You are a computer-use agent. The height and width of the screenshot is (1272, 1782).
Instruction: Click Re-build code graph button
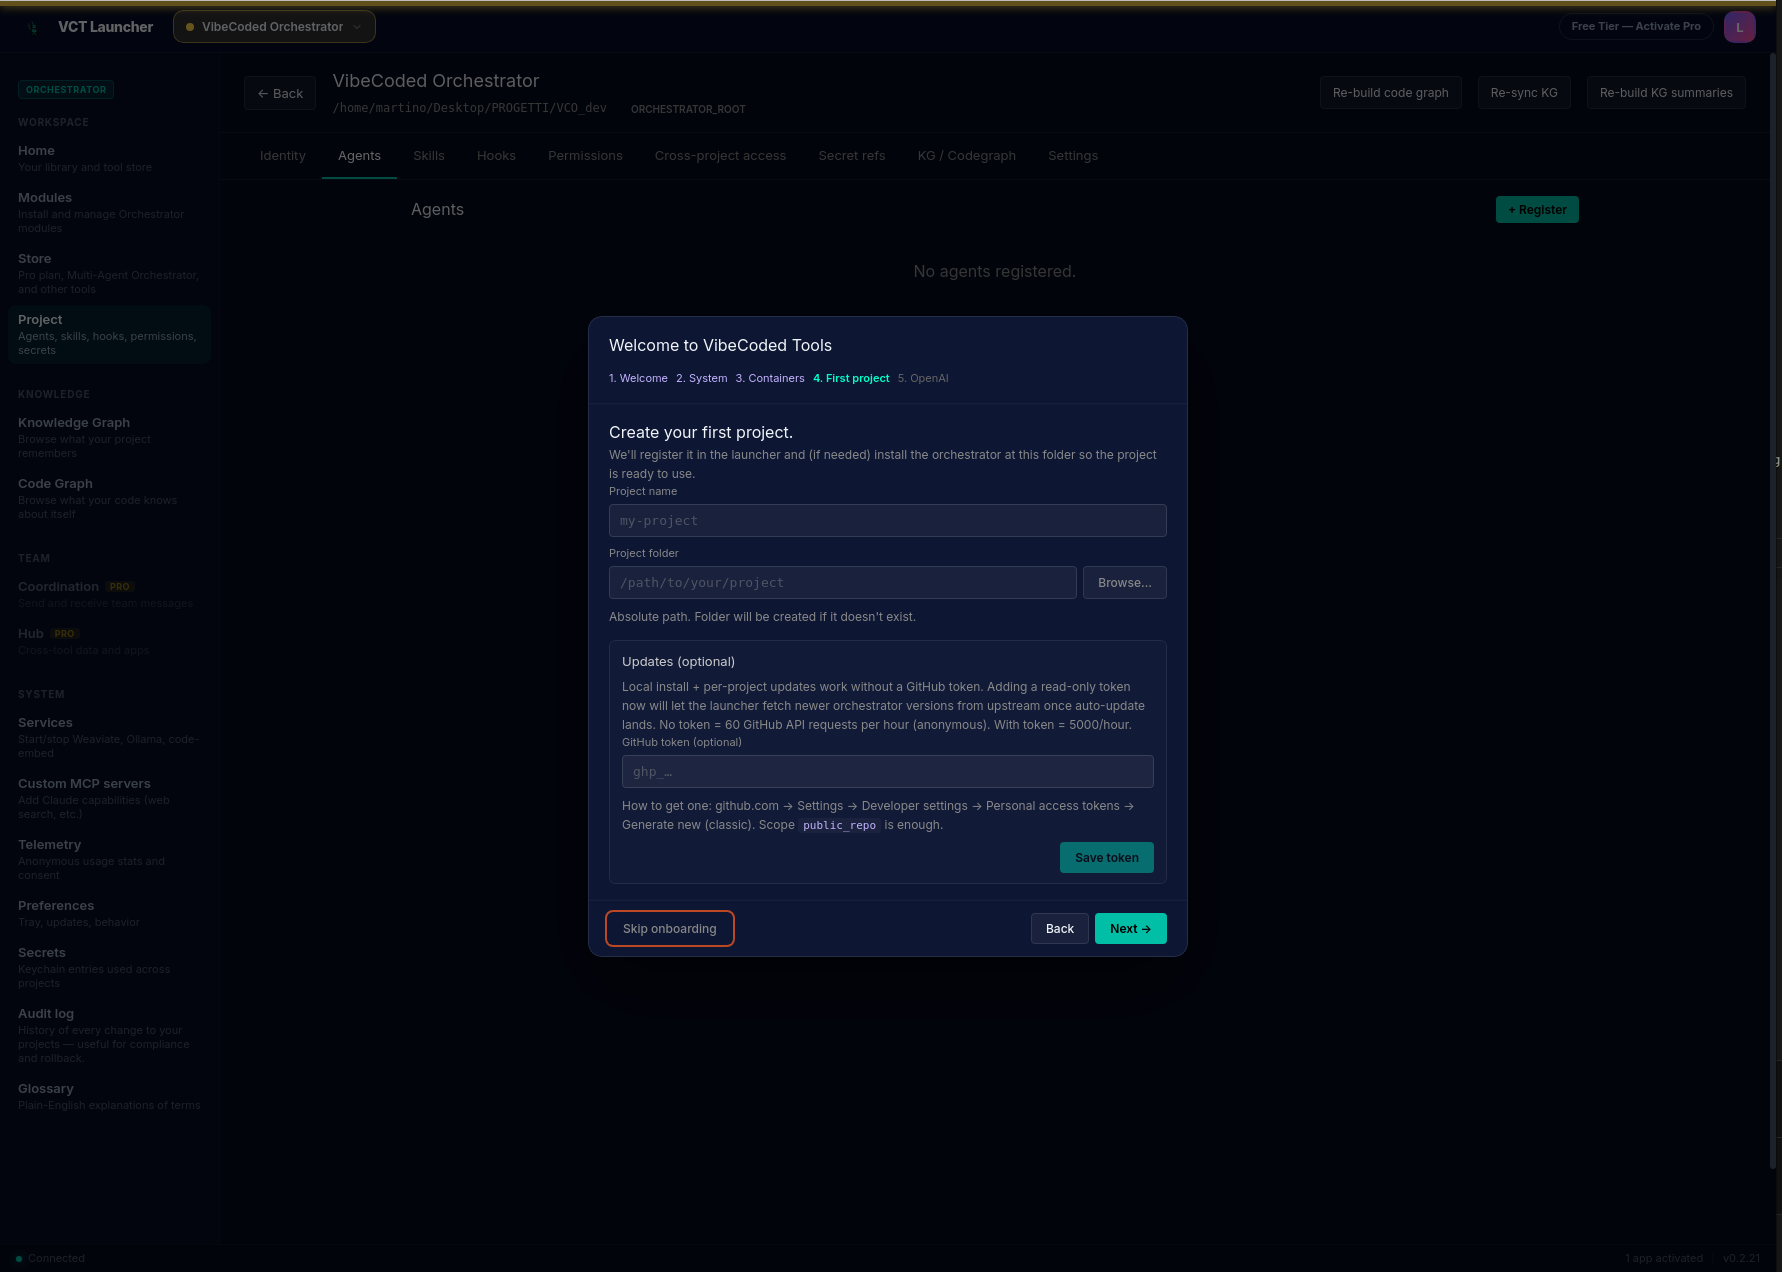[1390, 93]
